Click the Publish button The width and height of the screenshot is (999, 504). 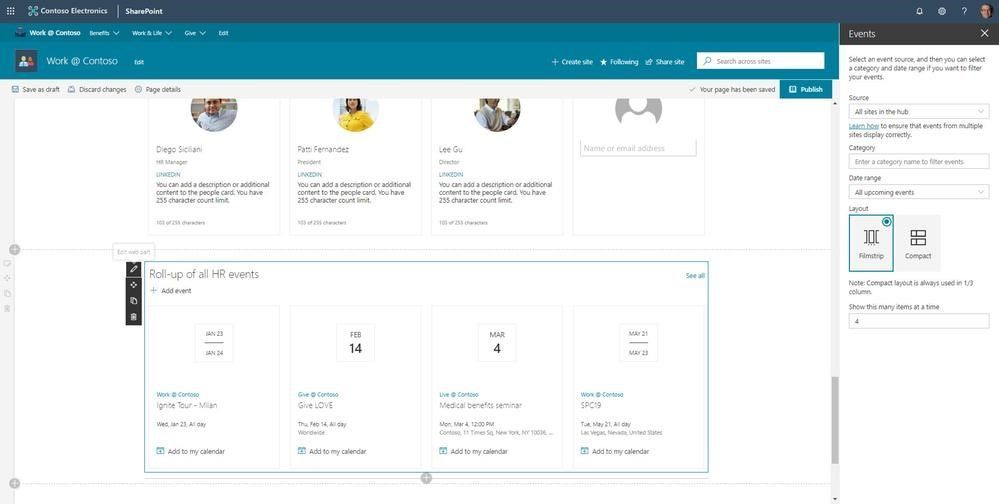(805, 89)
